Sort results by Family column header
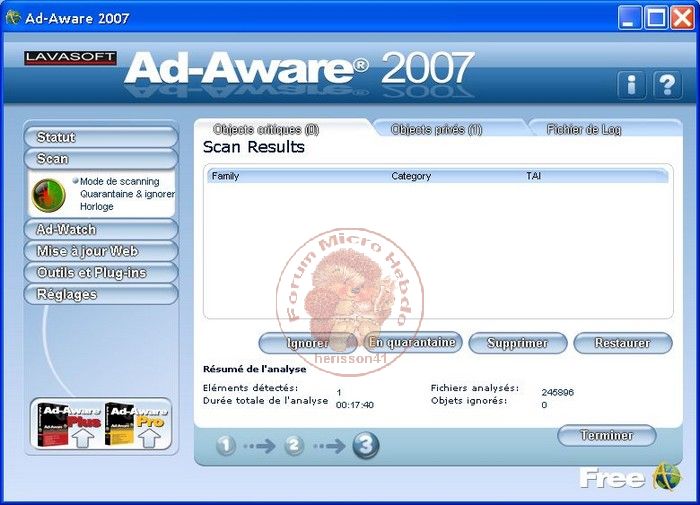700x505 pixels. coord(225,176)
